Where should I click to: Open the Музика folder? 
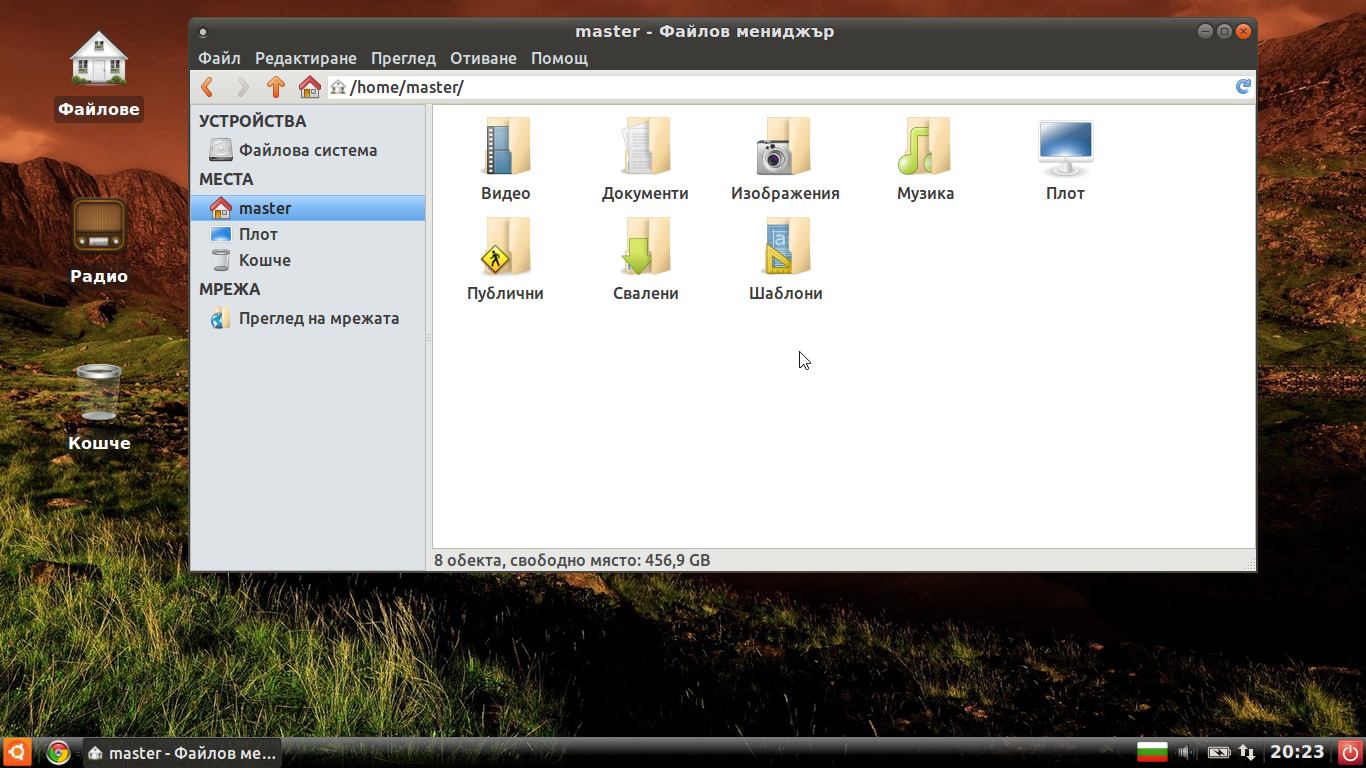925,160
